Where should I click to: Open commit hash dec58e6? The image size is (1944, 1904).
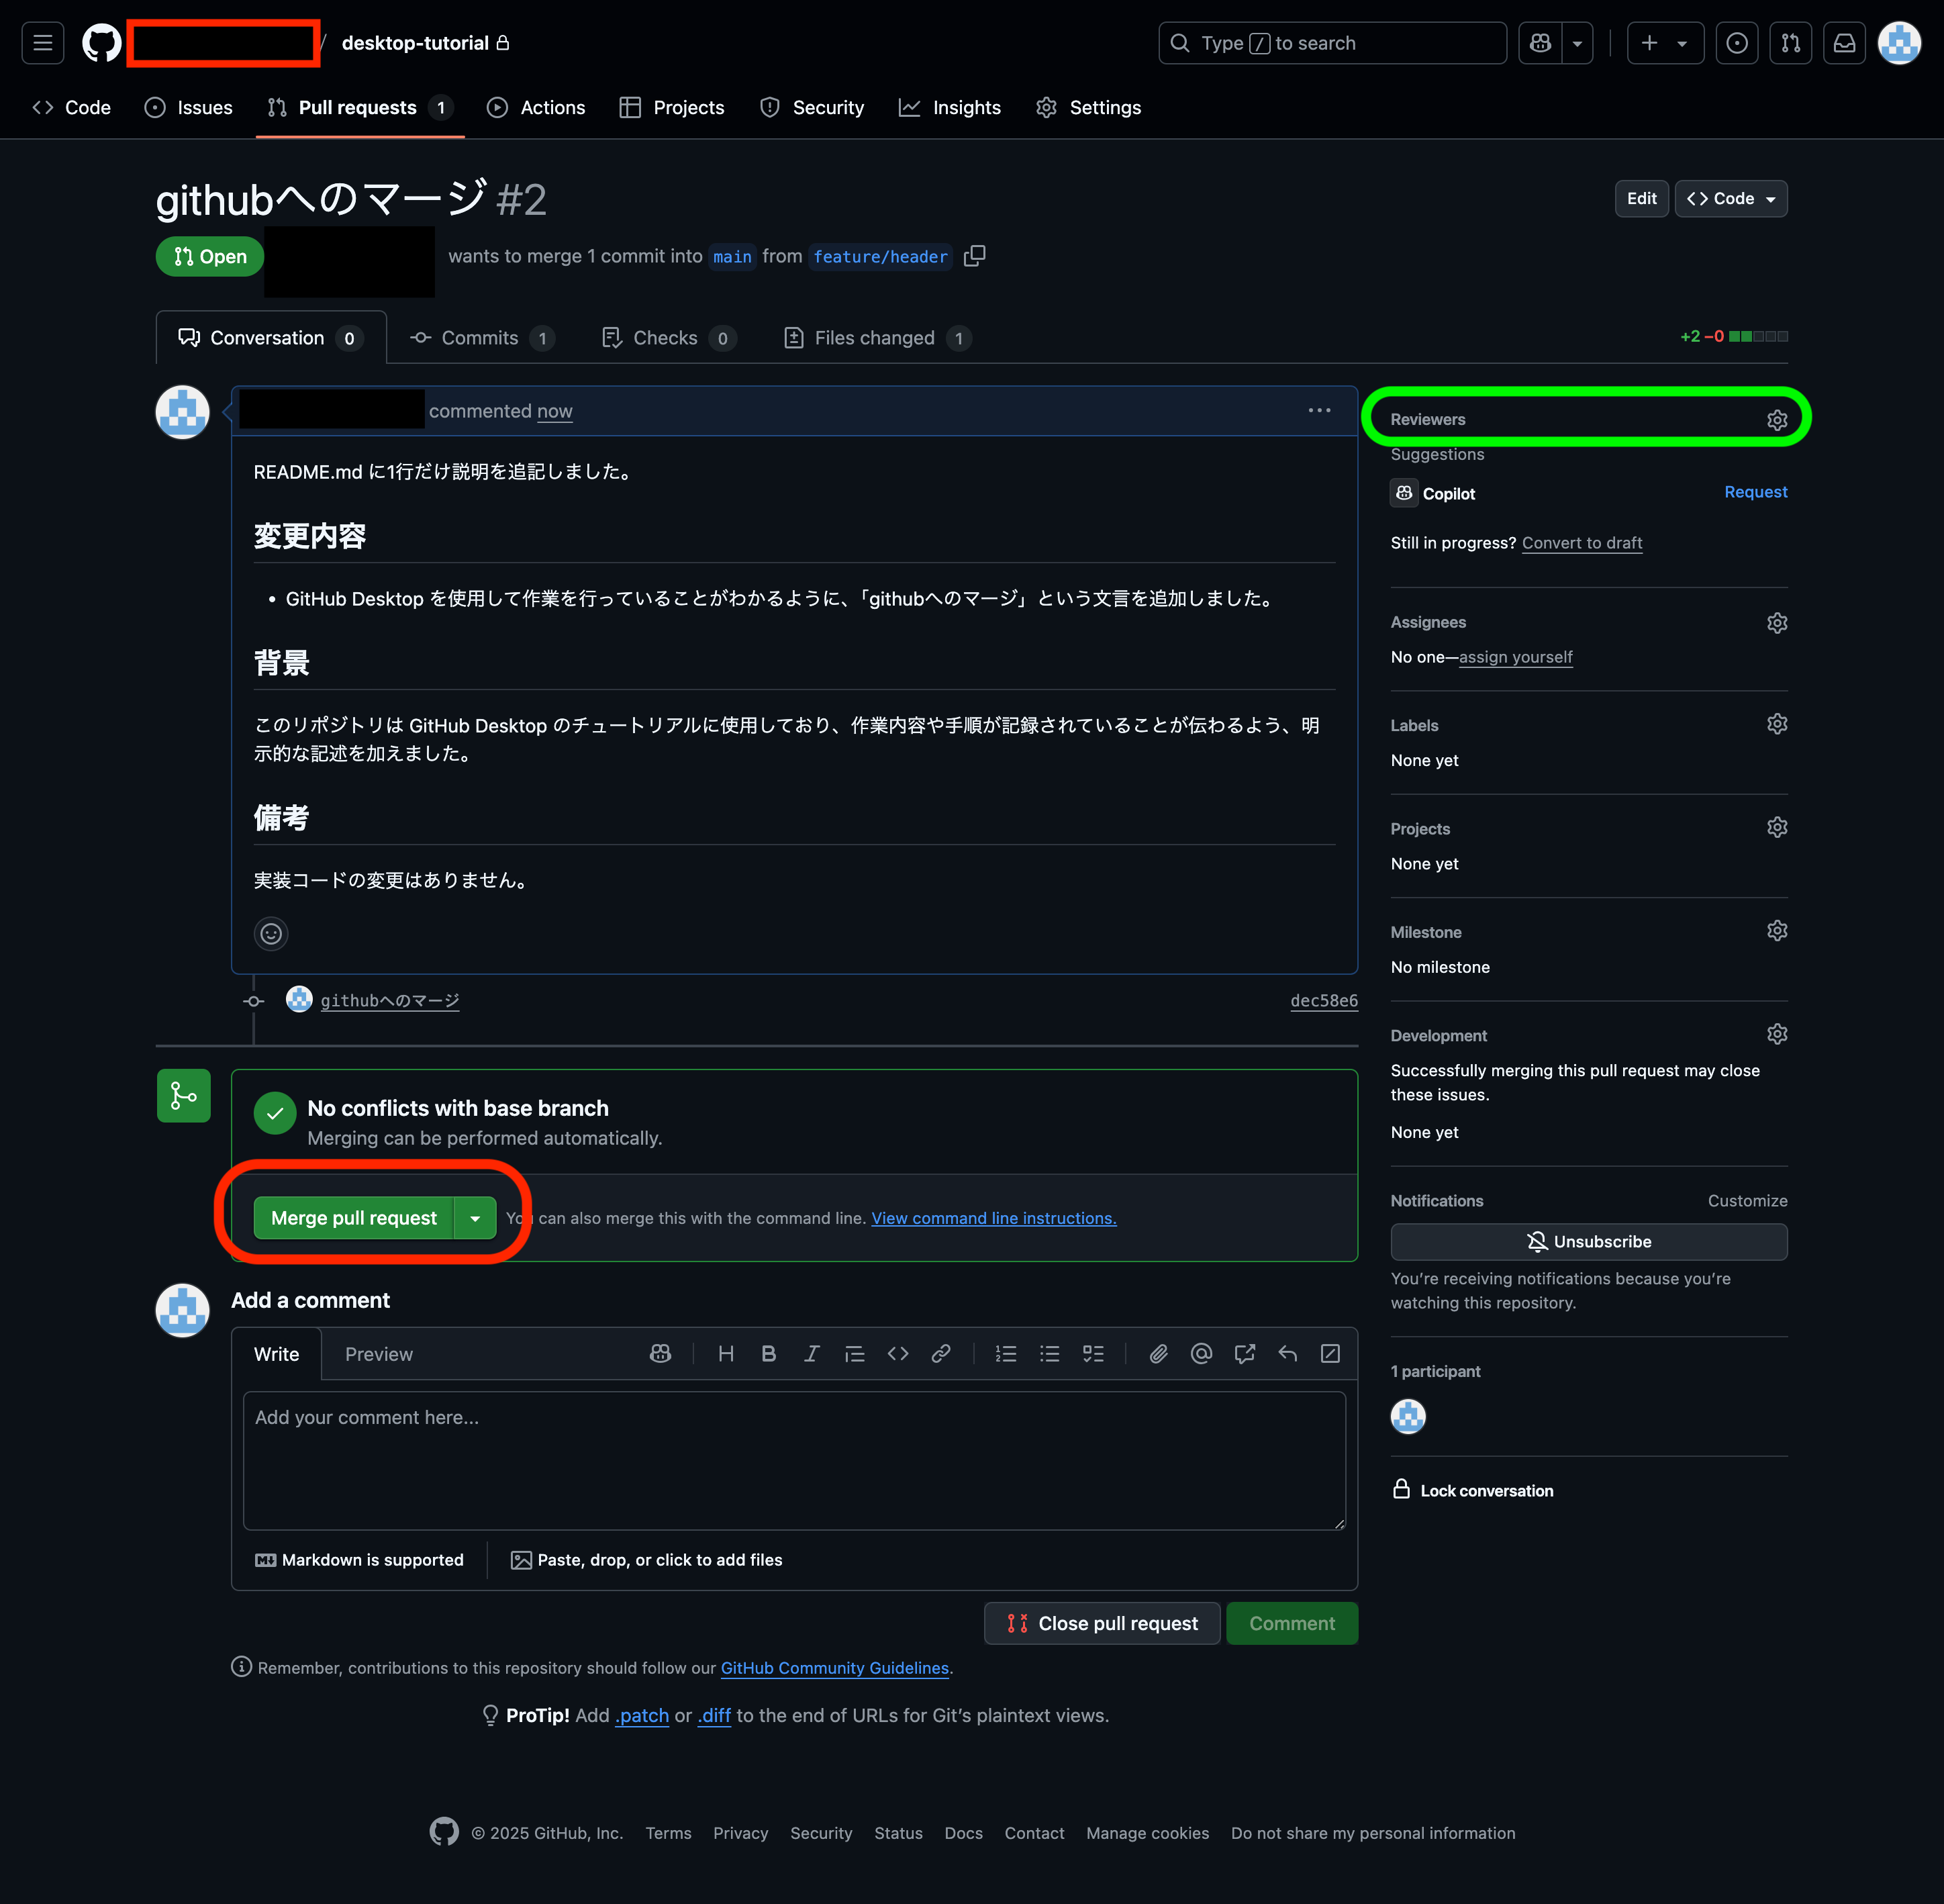point(1323,1001)
